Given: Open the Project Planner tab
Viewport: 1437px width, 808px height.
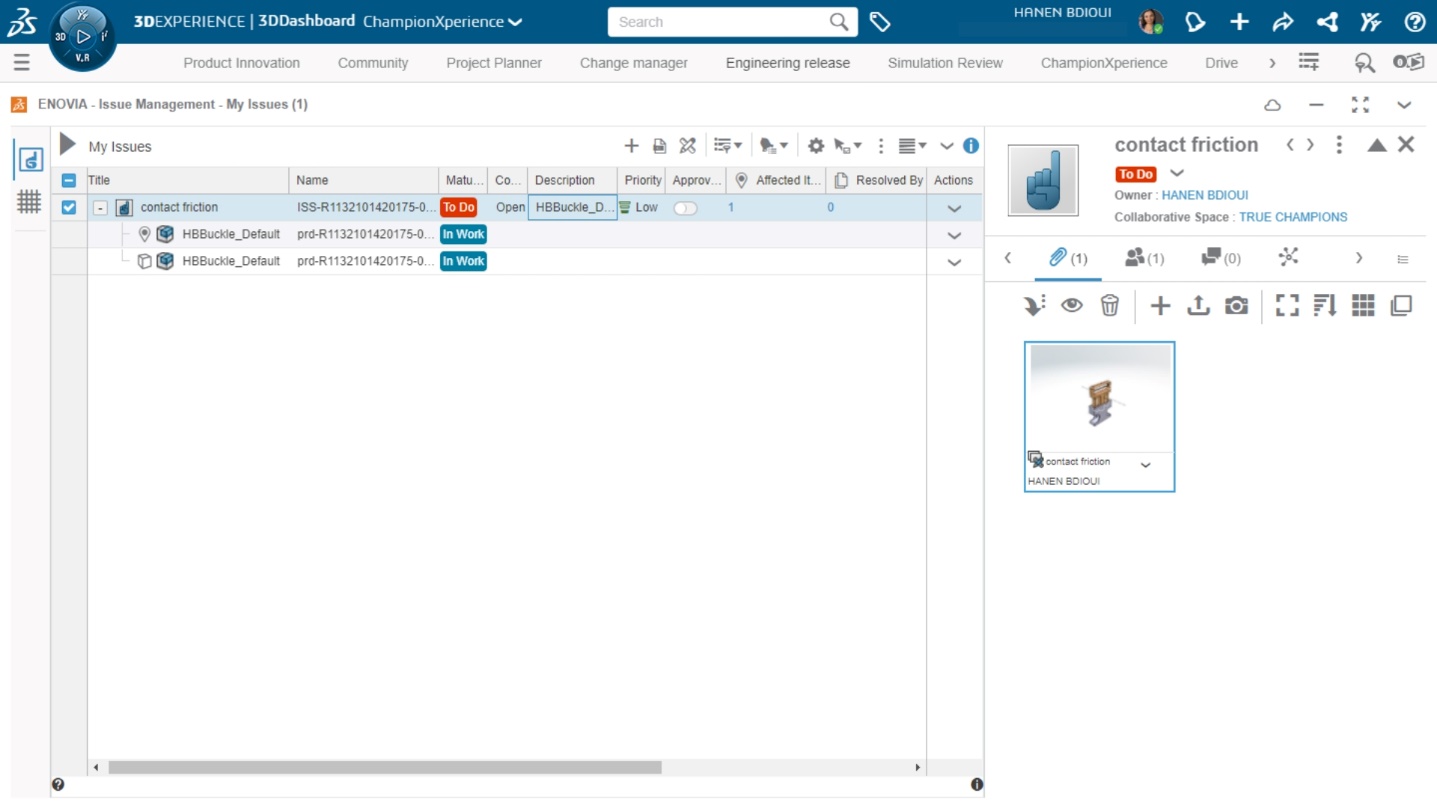Looking at the screenshot, I should coord(494,63).
